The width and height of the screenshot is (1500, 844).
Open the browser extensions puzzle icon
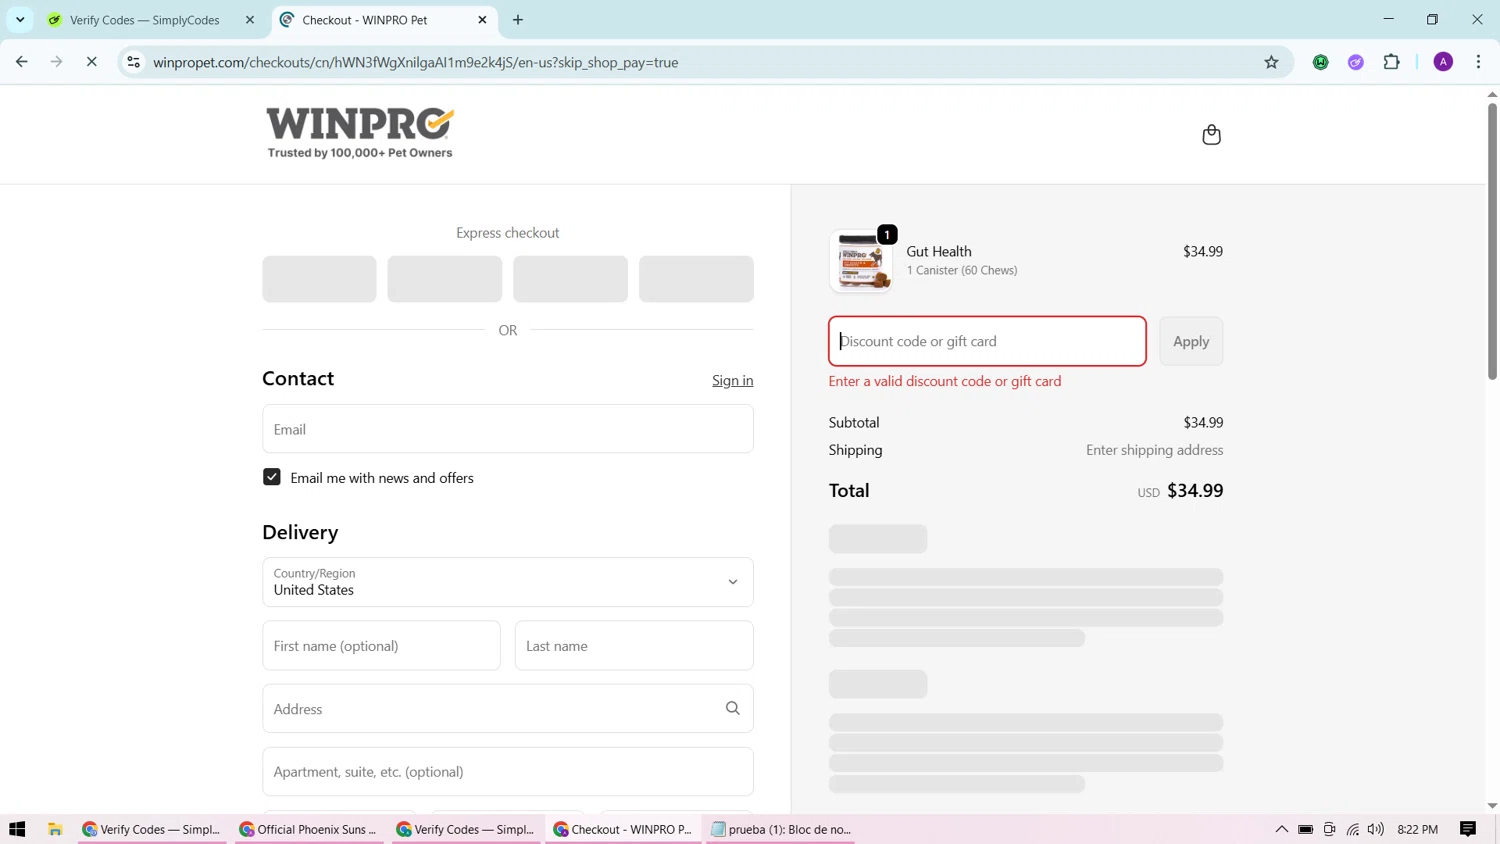click(x=1391, y=62)
